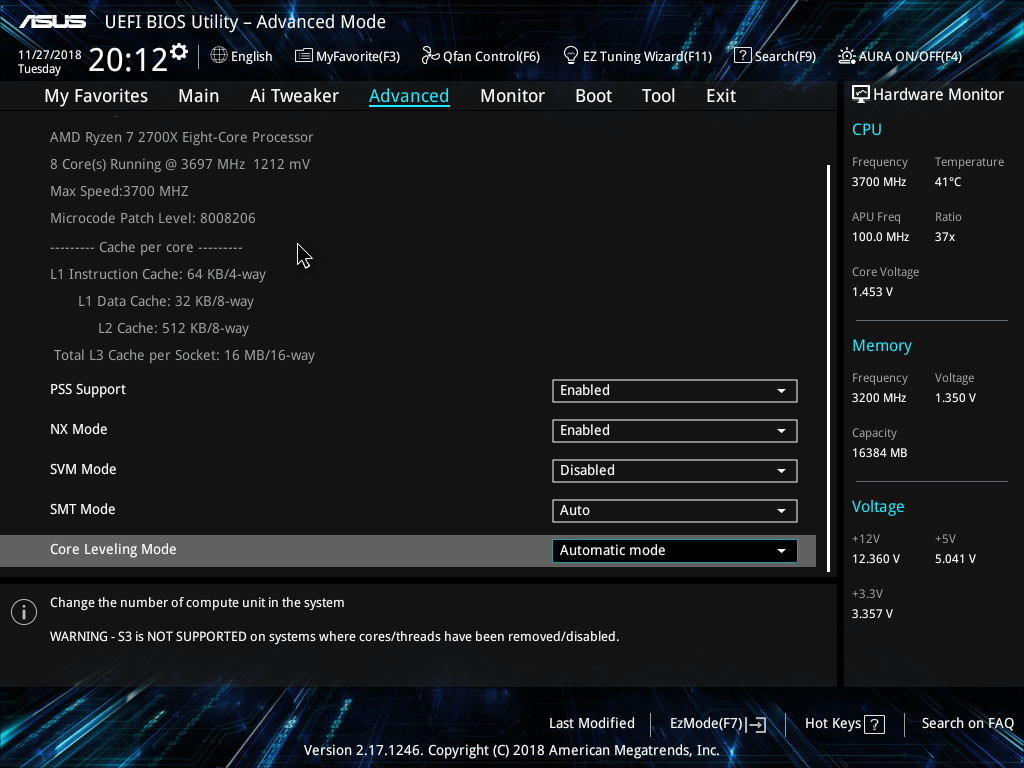The width and height of the screenshot is (1024, 768).
Task: Click the globe language icon
Action: coord(219,56)
